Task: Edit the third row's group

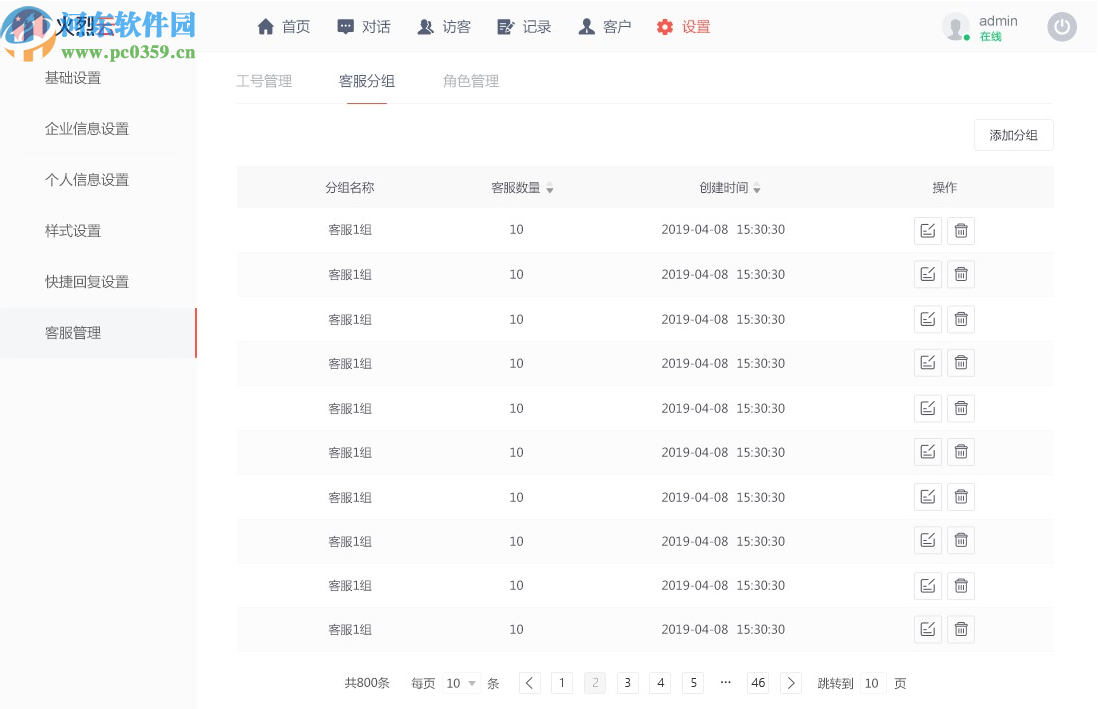Action: [x=928, y=319]
